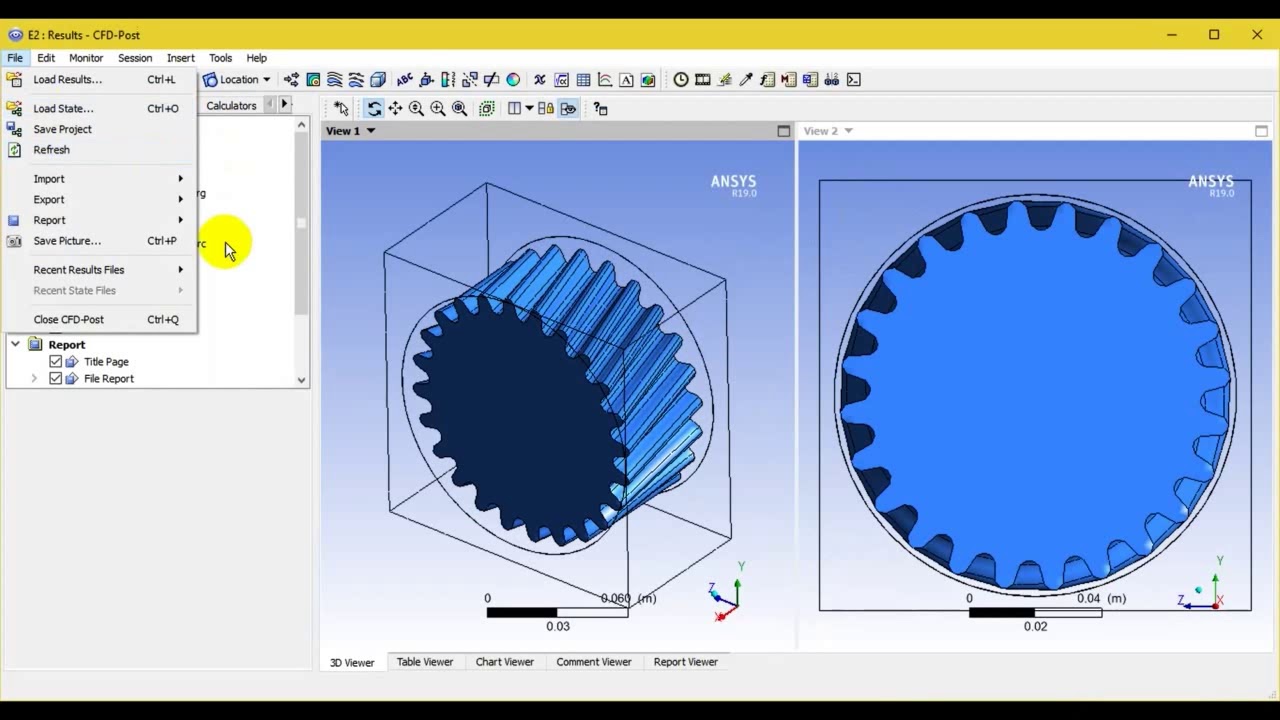Fit view to window icon
This screenshot has width=1280, height=720.
(459, 108)
